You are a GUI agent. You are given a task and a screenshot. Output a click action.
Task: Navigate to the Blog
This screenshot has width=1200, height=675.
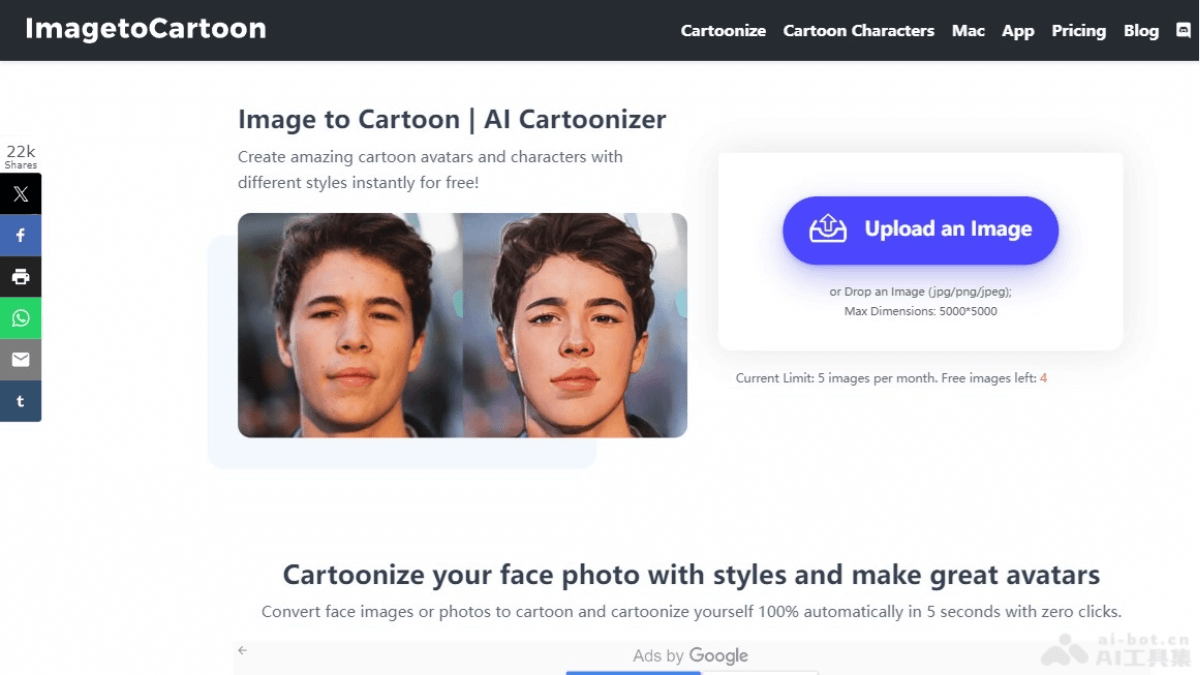click(x=1141, y=31)
